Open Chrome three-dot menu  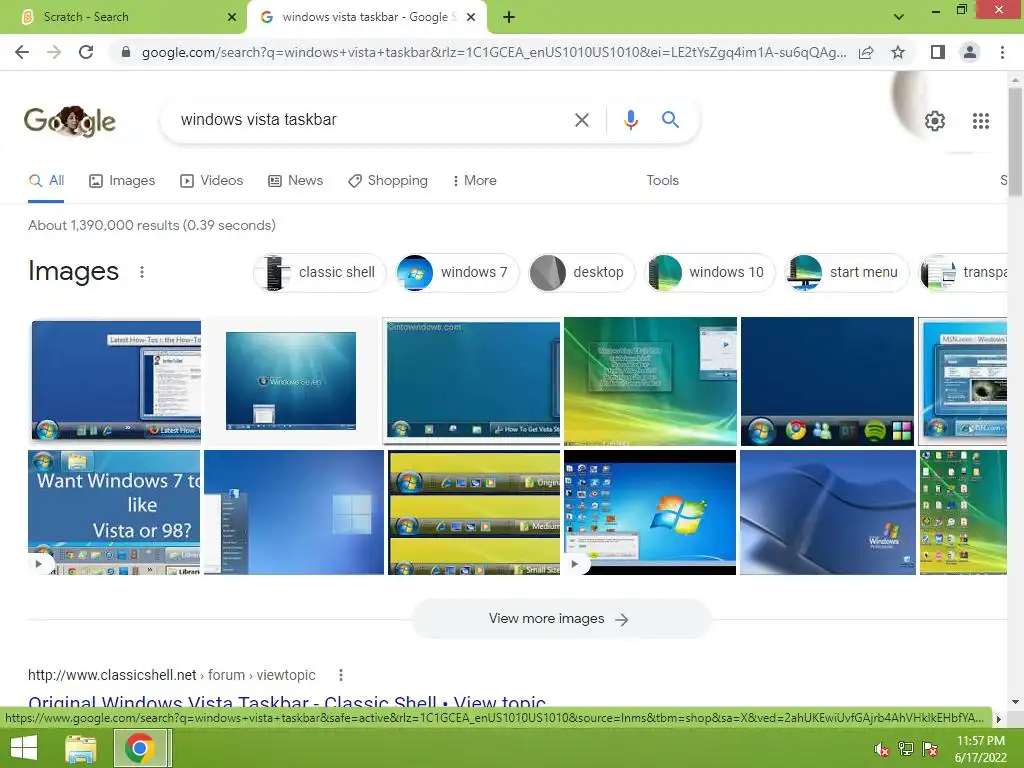(1002, 52)
